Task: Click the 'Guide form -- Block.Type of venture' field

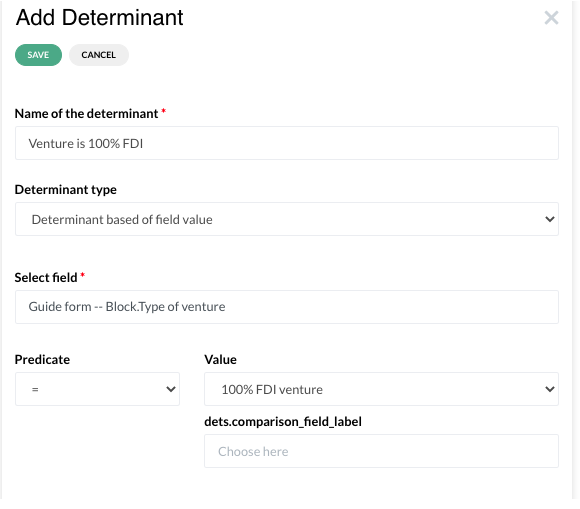Action: point(287,307)
